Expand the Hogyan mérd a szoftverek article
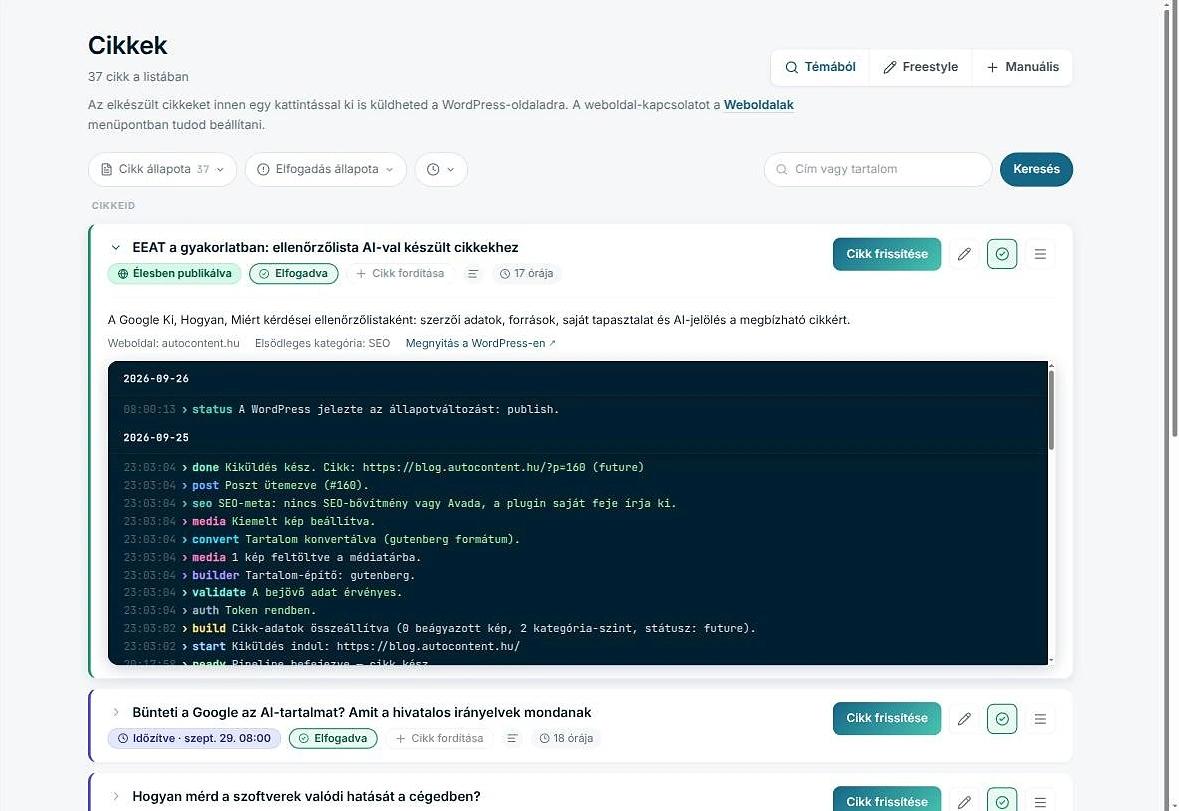1179x811 pixels. pos(116,796)
